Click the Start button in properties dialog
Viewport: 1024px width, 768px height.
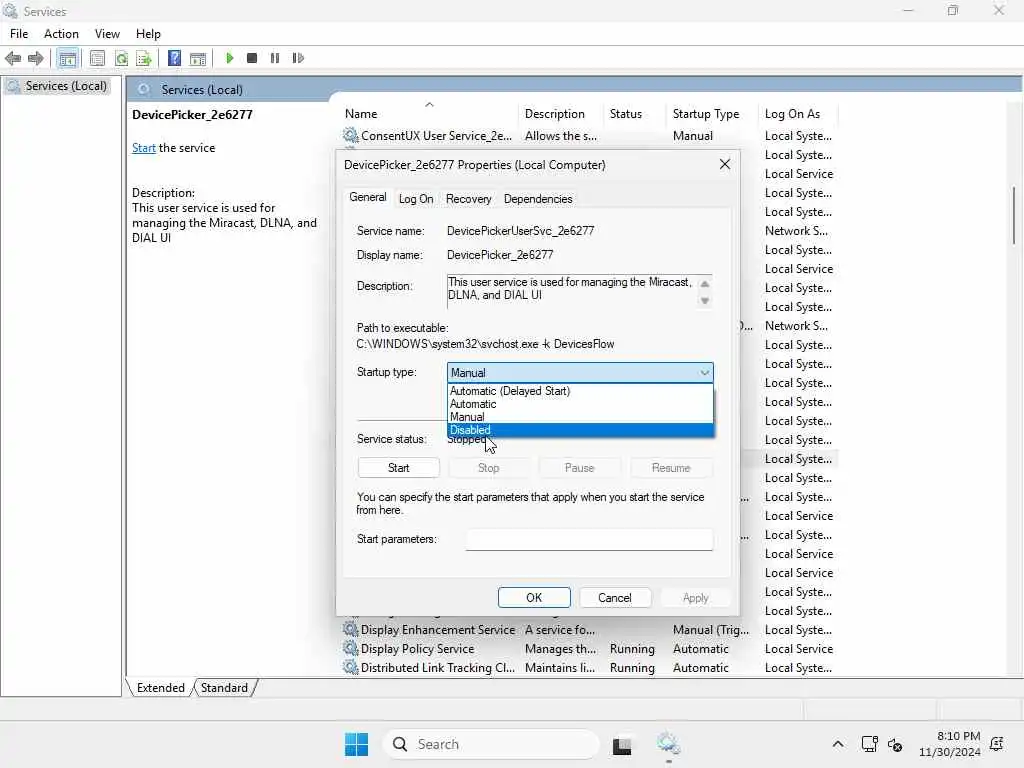[x=398, y=468]
